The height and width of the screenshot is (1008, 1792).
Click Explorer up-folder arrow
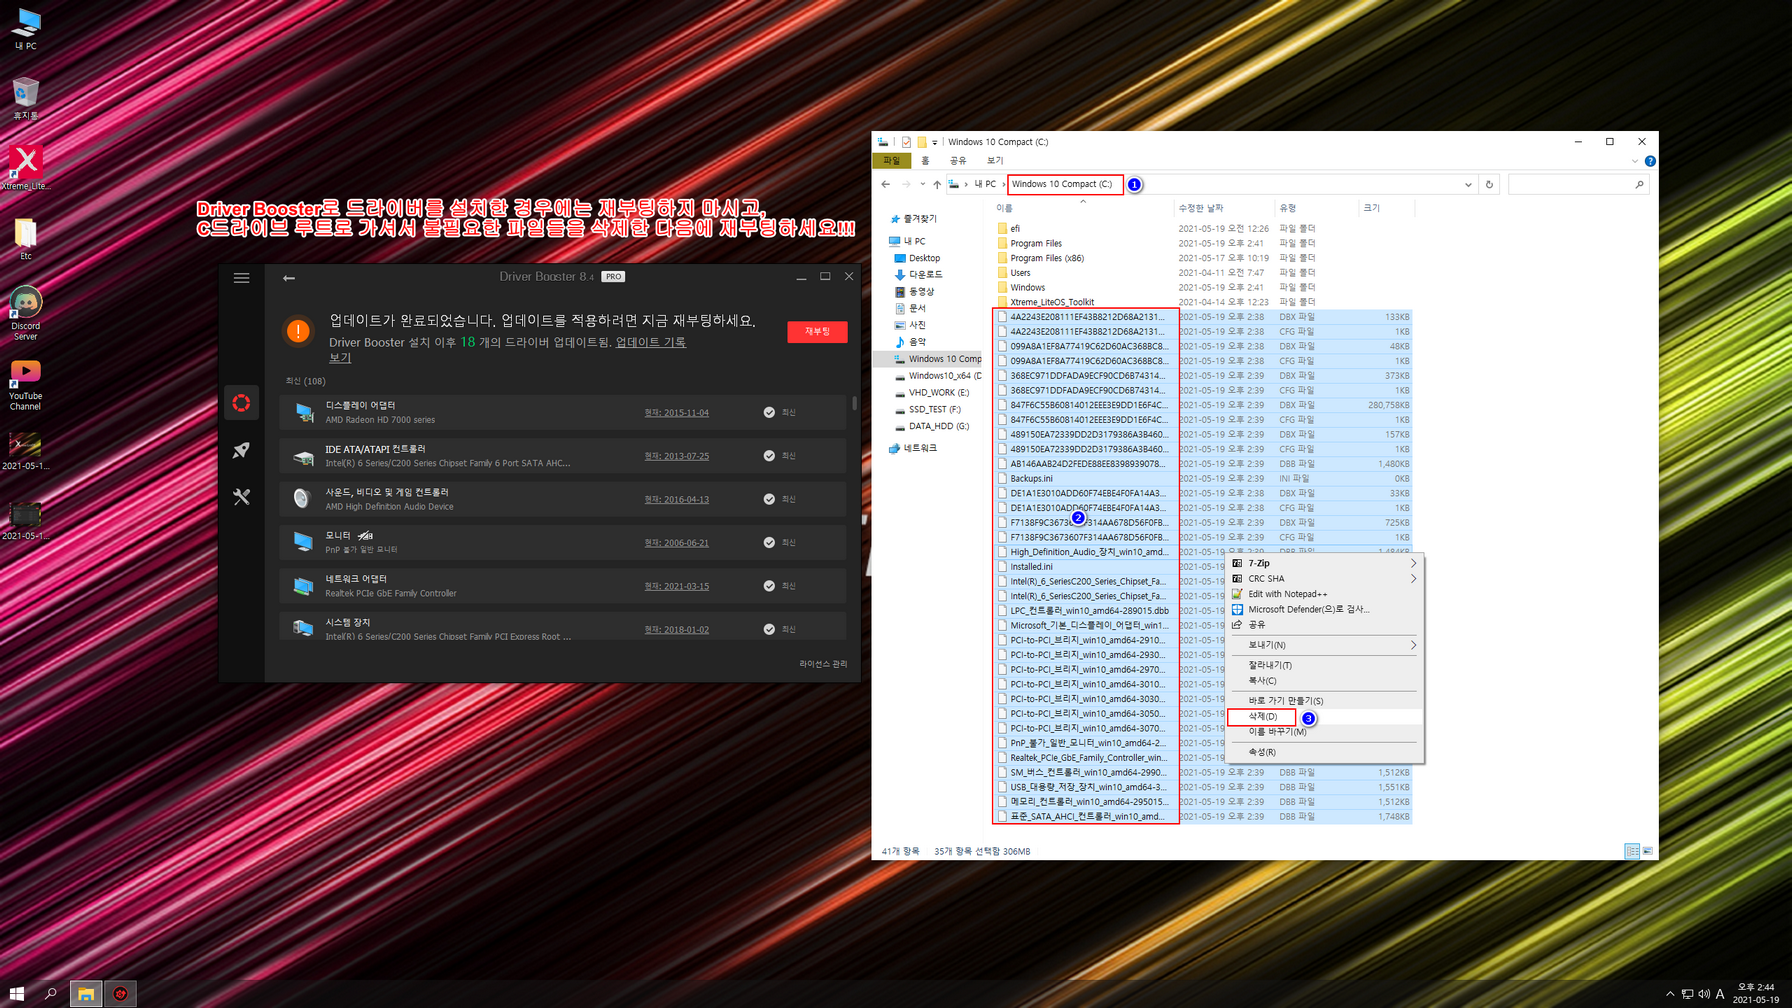click(x=937, y=184)
